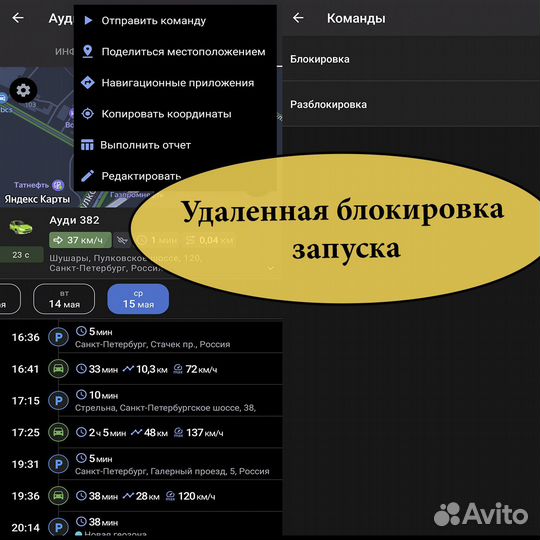
Task: Click the Татнефть parking marker on map
Action: pos(58,185)
